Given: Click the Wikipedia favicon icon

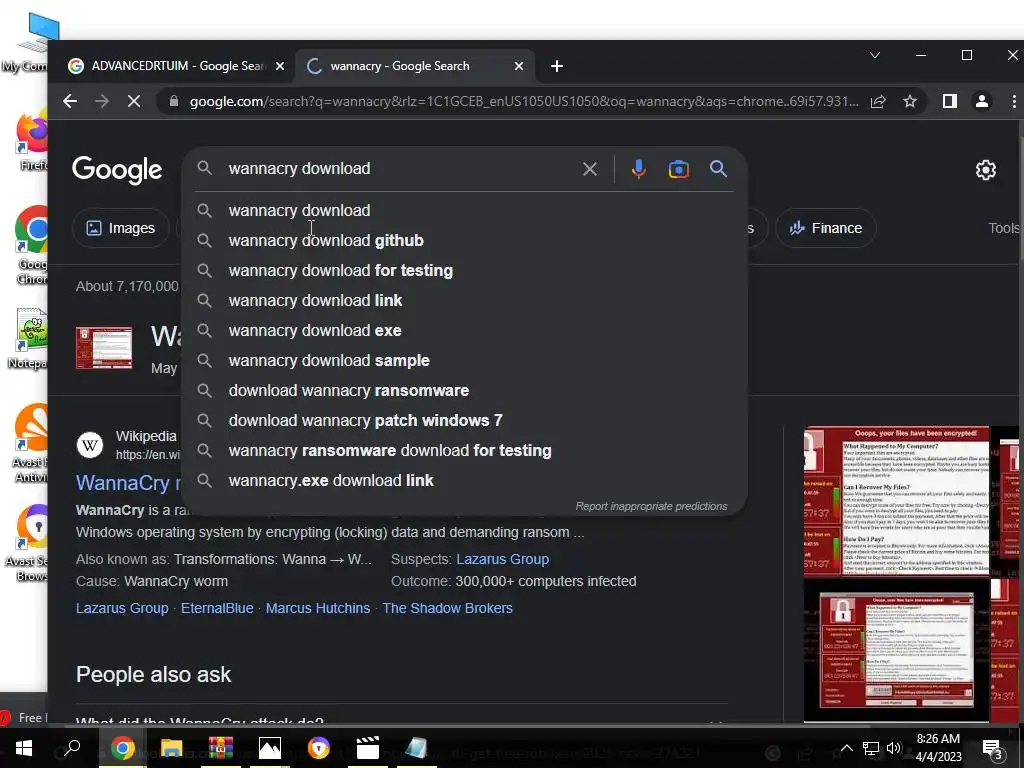Looking at the screenshot, I should pos(90,445).
